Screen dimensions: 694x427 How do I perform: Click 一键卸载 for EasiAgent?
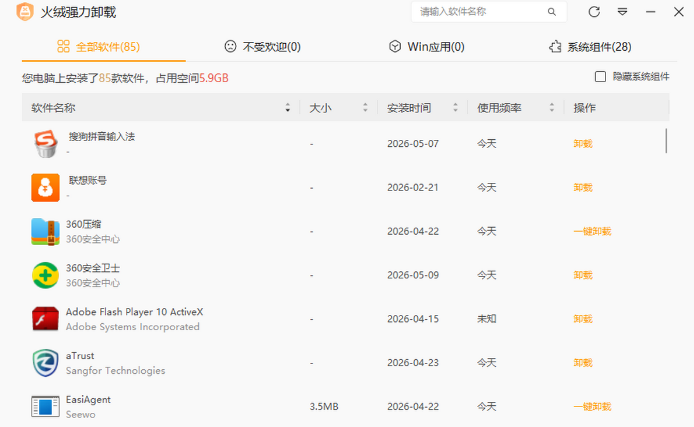[x=592, y=407]
